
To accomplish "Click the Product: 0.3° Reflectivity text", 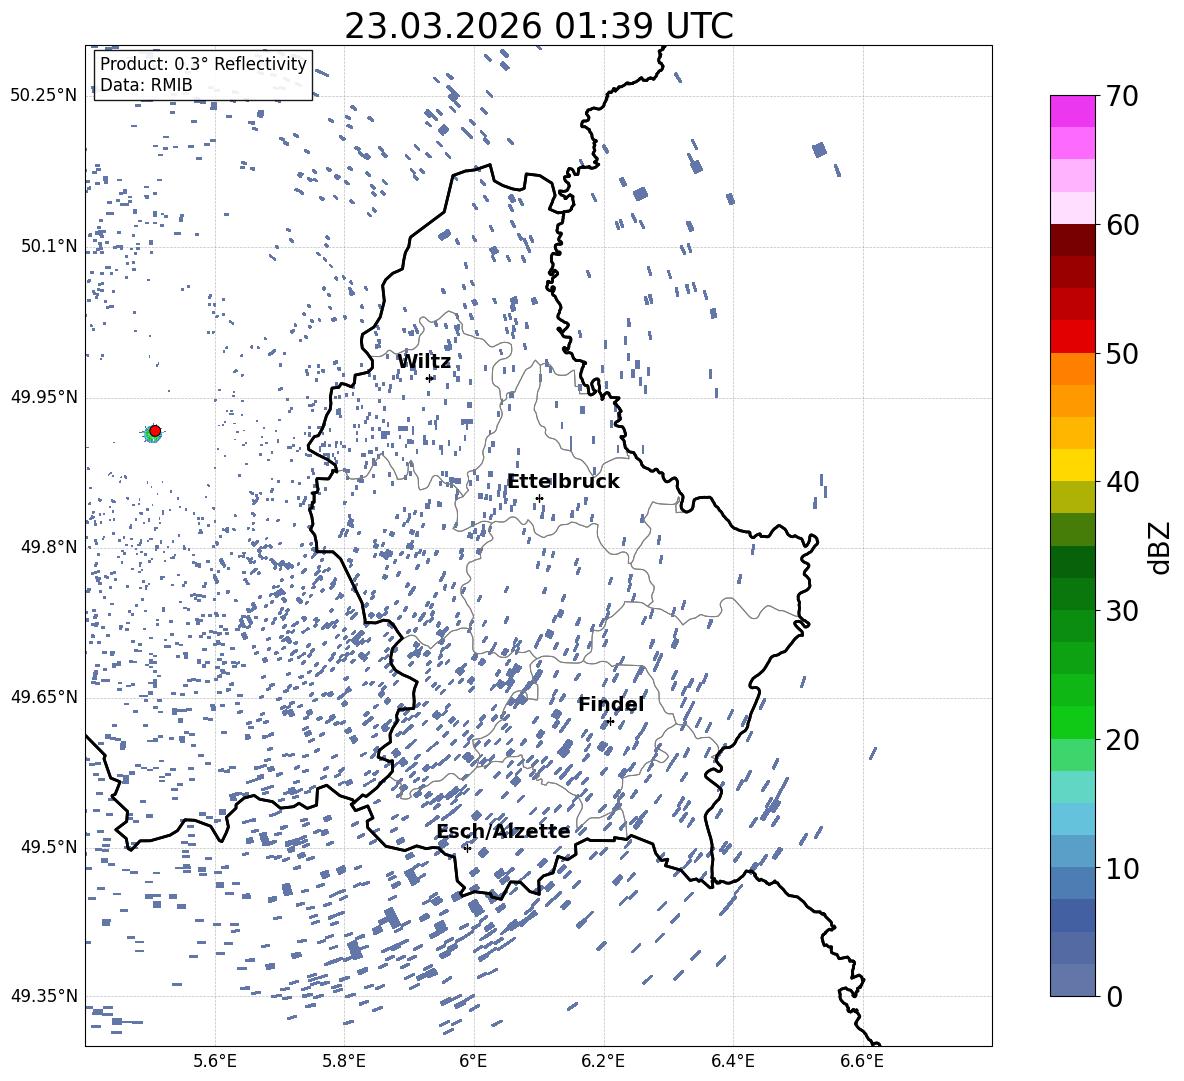I will point(203,64).
